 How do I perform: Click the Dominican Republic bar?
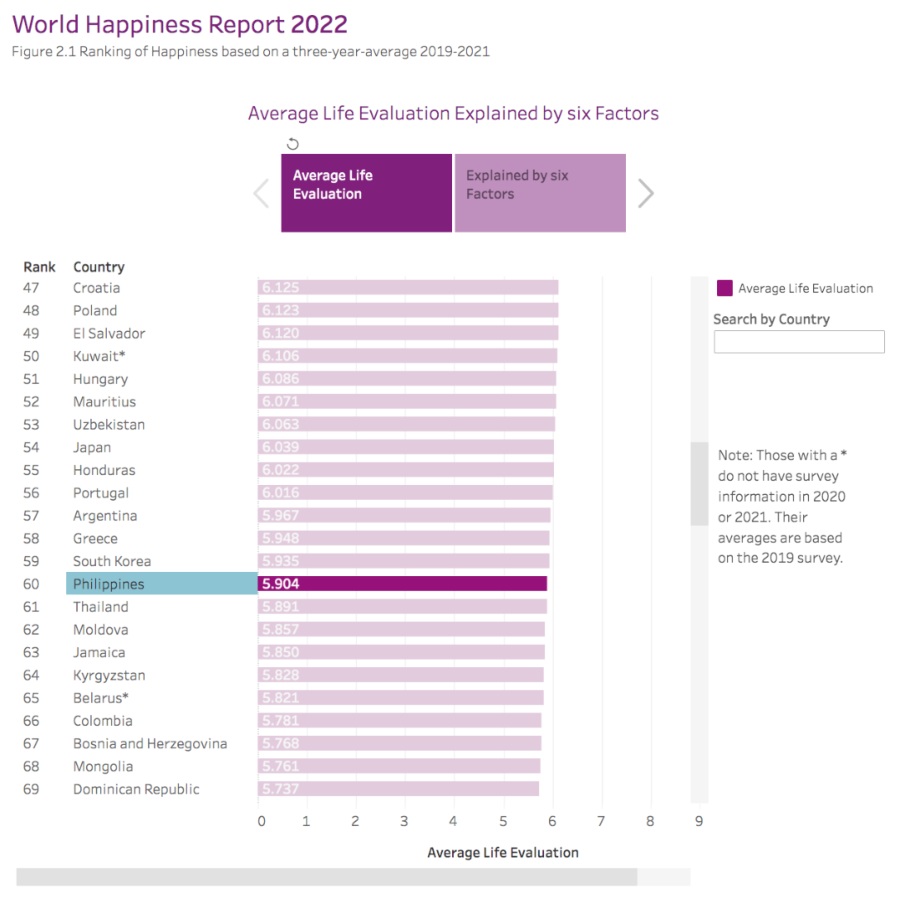pyautogui.click(x=398, y=789)
